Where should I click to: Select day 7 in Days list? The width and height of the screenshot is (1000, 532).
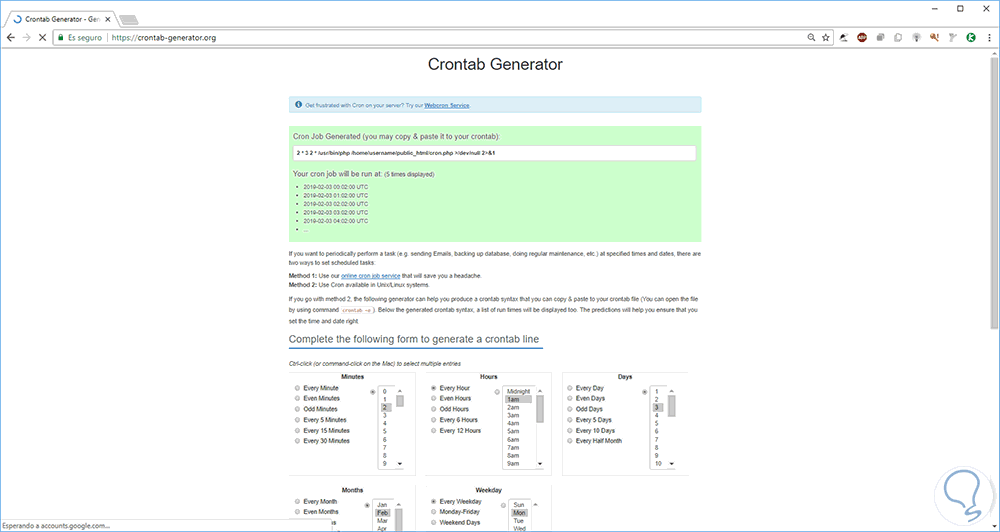(x=656, y=440)
